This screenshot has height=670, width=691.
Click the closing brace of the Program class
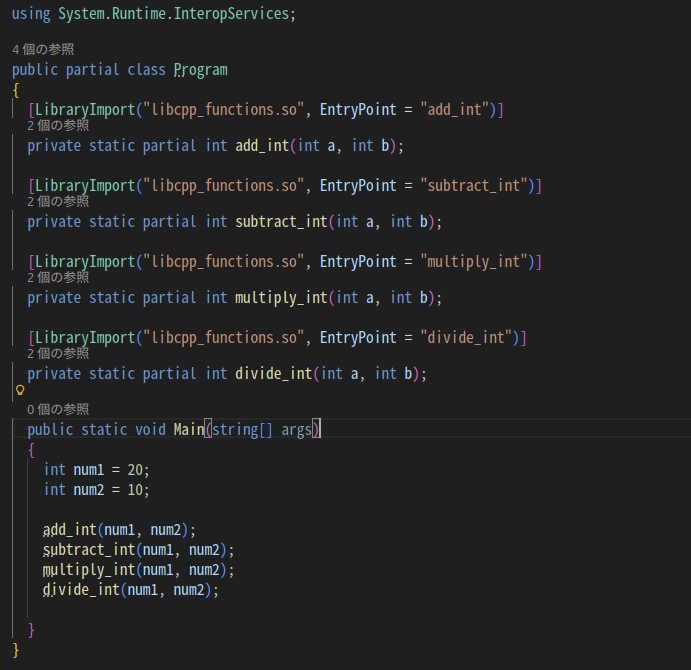(16, 650)
